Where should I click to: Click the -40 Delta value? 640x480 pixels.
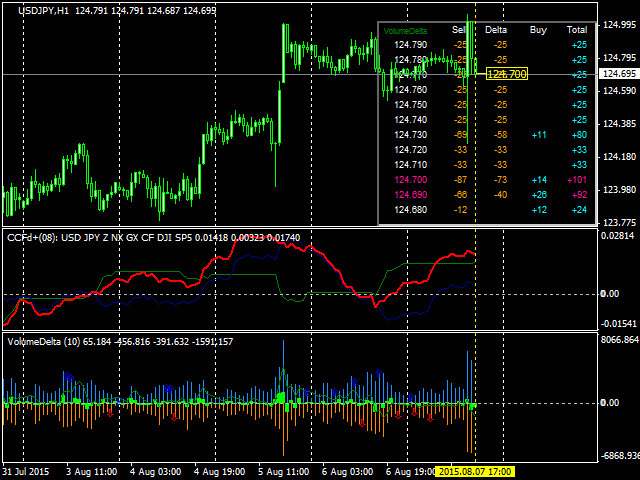(500, 195)
